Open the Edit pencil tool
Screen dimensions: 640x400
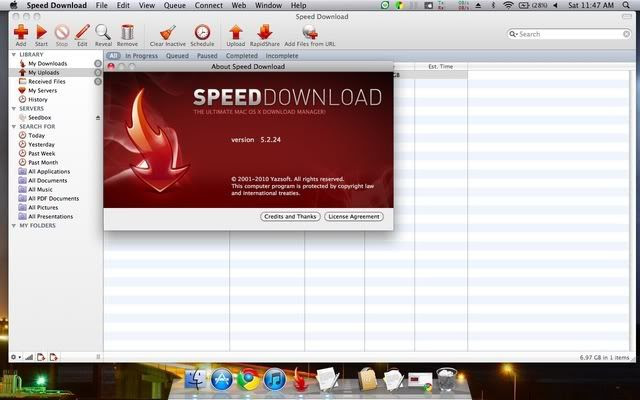pyautogui.click(x=82, y=32)
